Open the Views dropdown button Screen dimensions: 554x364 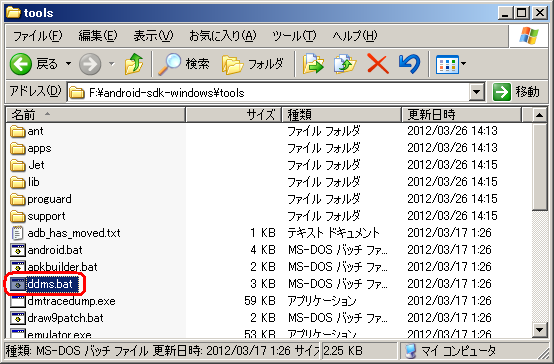tap(451, 64)
